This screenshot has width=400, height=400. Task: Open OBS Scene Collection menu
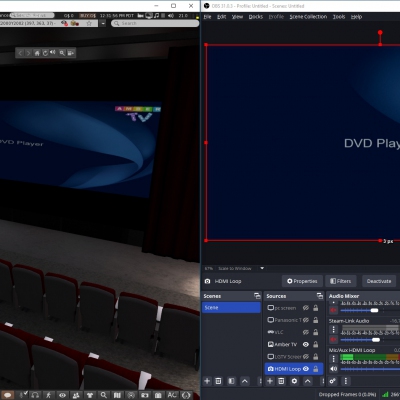[x=308, y=17]
